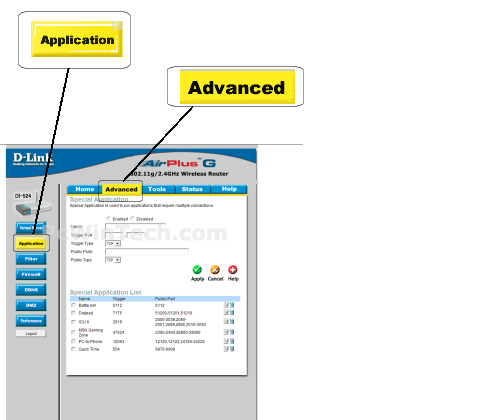Open the Status tab
The image size is (479, 420).
click(192, 189)
